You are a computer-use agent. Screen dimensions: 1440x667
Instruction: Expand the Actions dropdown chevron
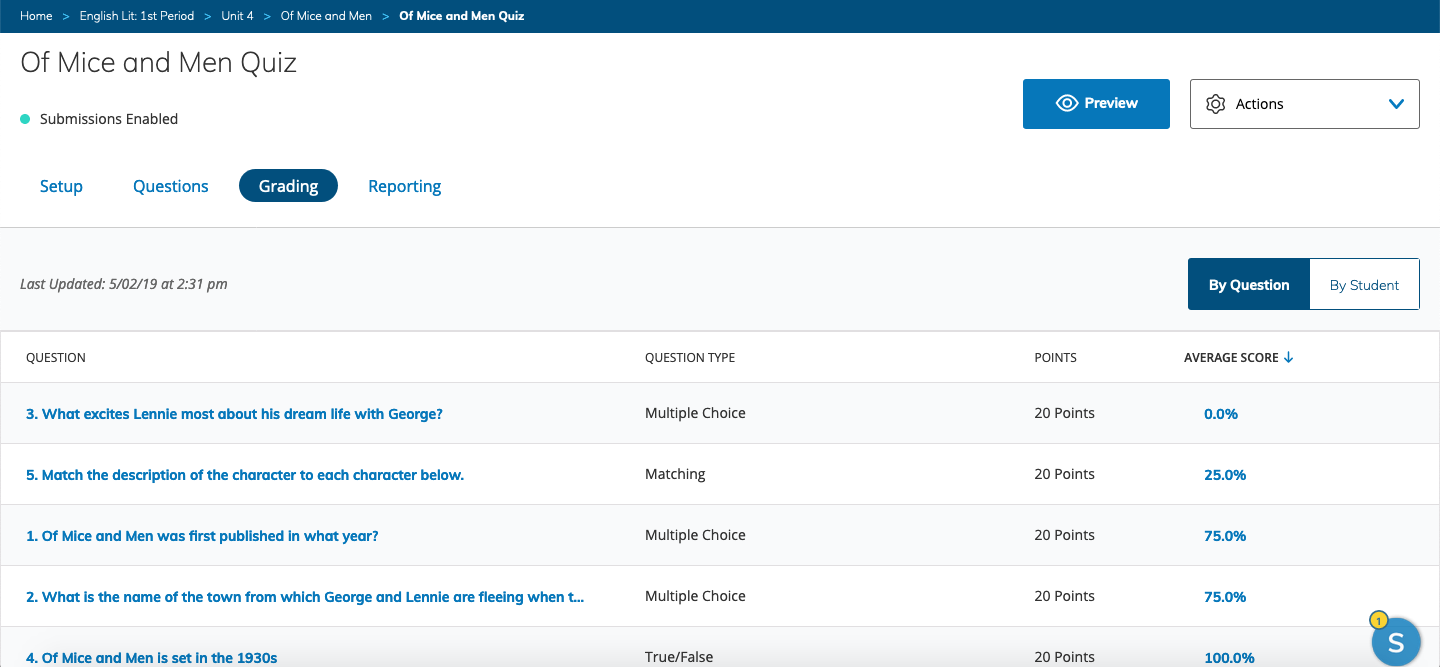[1396, 104]
